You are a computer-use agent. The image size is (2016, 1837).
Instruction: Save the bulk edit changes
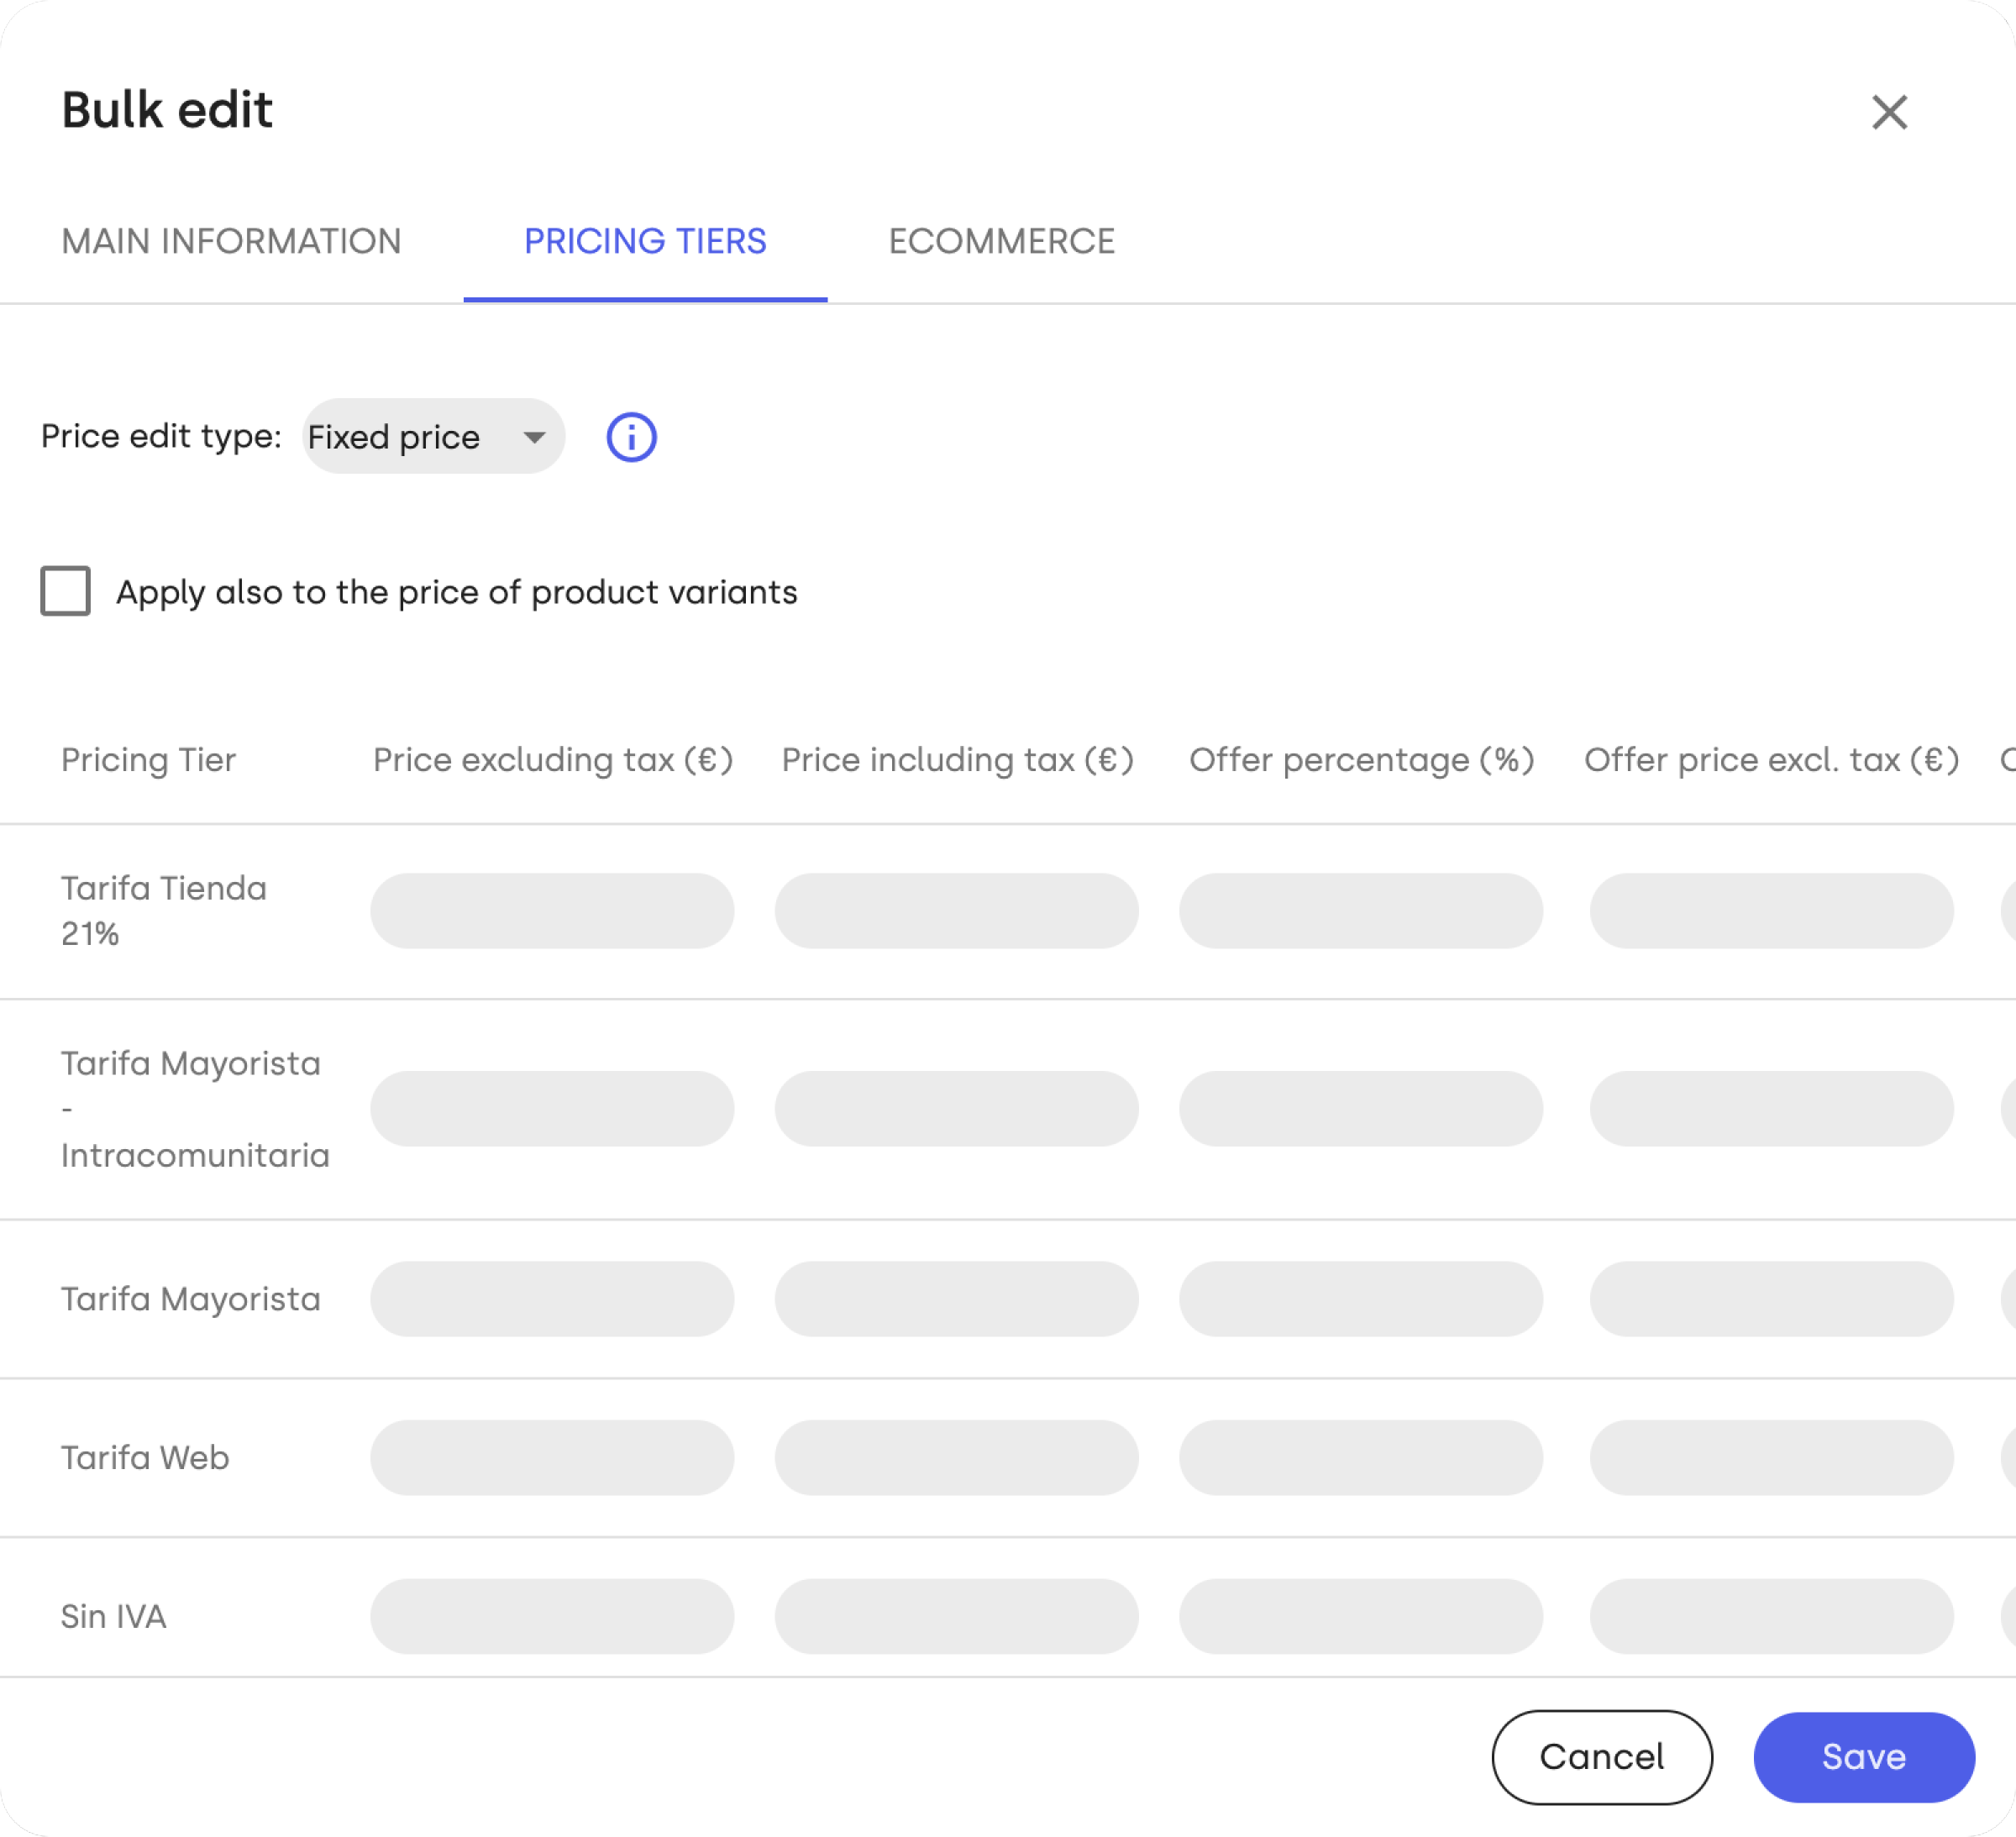point(1864,1757)
